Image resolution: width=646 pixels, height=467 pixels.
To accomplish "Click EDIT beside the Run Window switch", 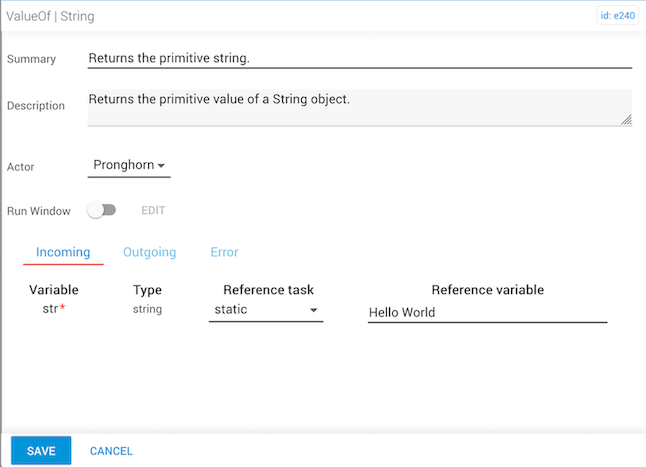I will (x=153, y=211).
